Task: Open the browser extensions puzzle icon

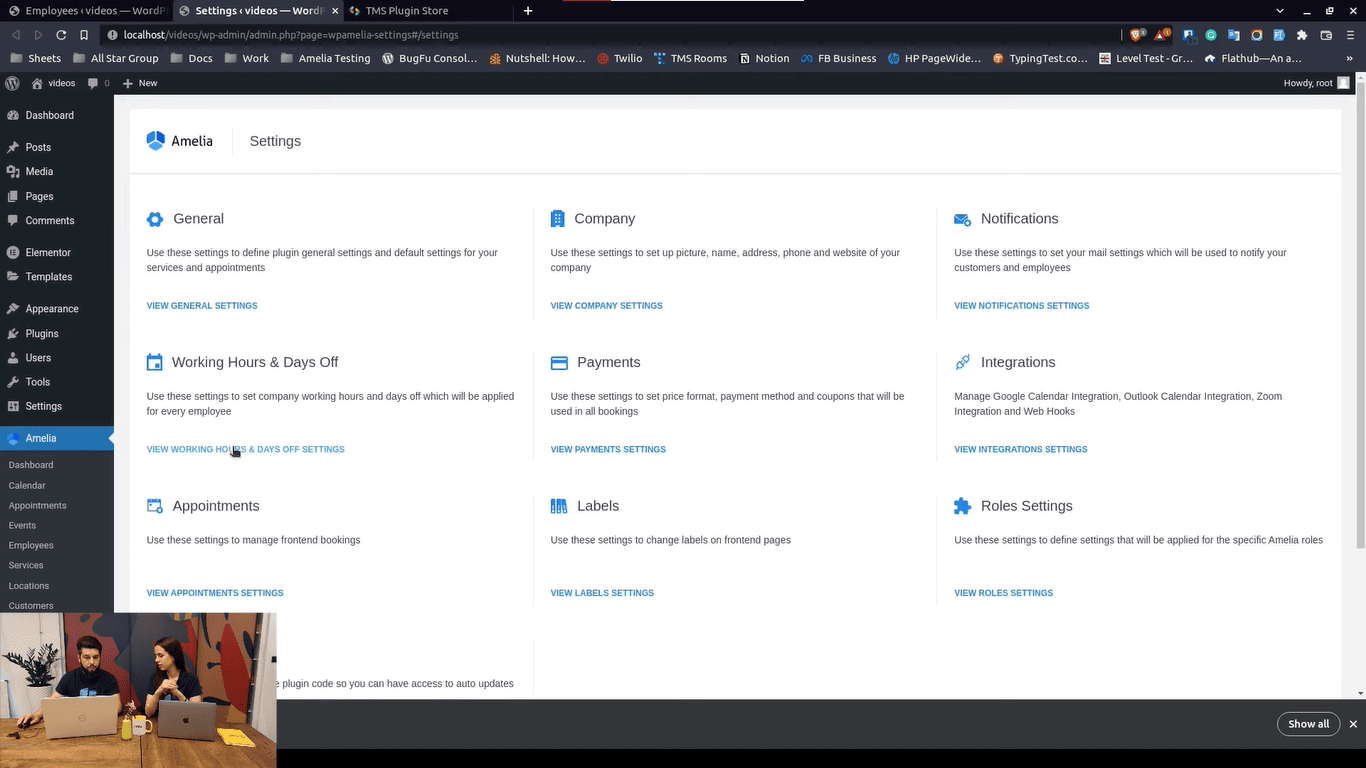Action: pos(1302,35)
